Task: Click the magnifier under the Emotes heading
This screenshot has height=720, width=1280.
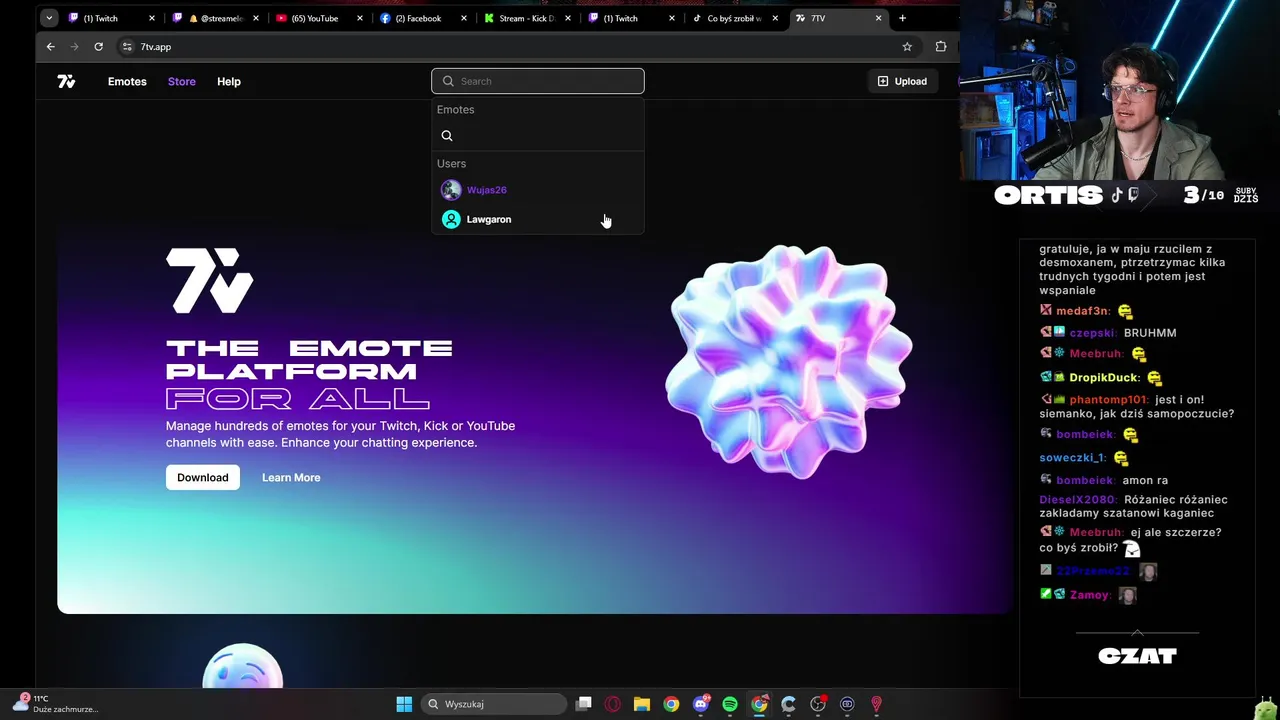Action: pyautogui.click(x=447, y=136)
